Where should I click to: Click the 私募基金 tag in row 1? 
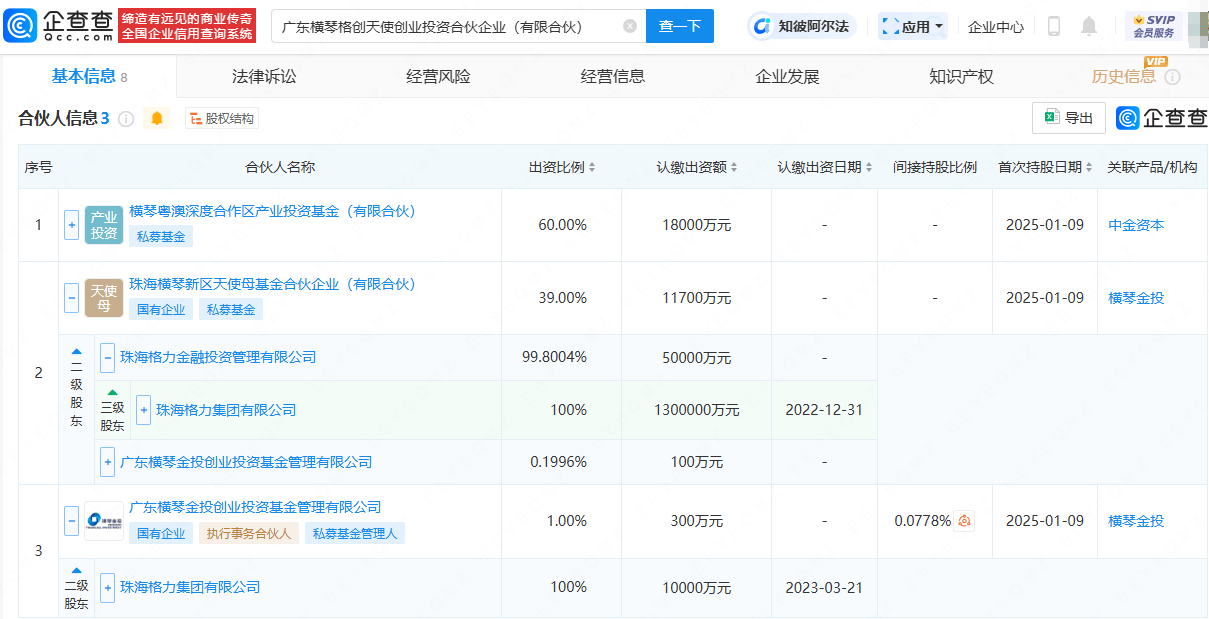[161, 237]
